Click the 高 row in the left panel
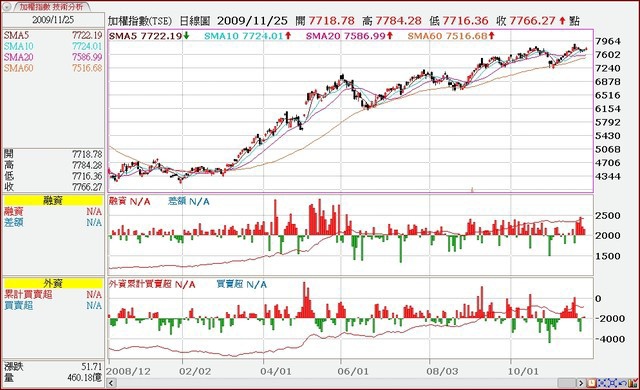The width and height of the screenshot is (640, 390). click(x=53, y=165)
